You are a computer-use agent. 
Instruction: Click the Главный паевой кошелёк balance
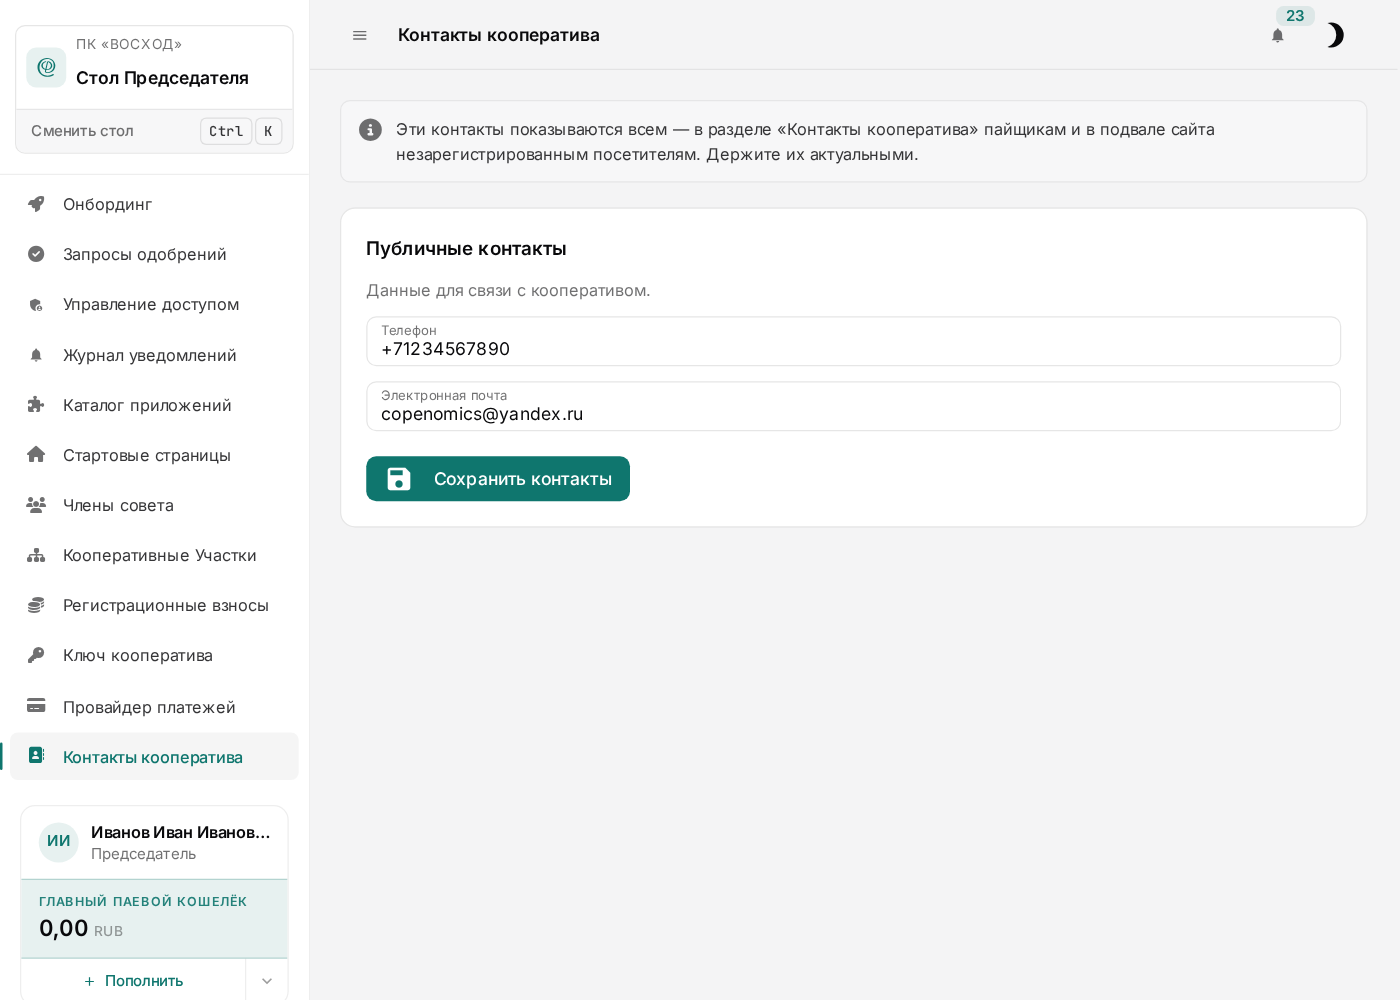click(154, 918)
